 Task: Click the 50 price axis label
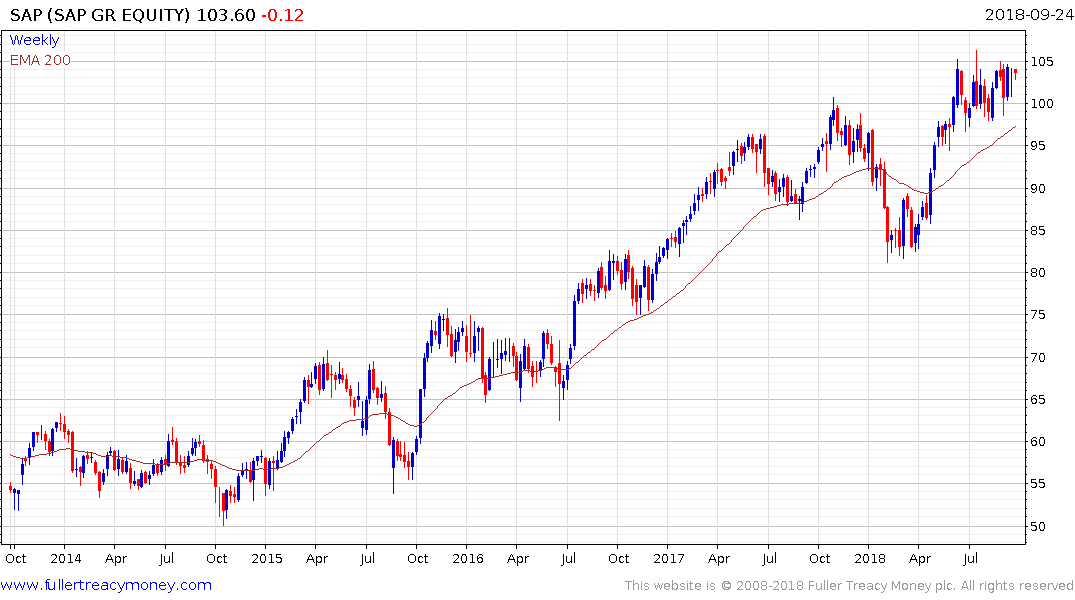[x=1039, y=527]
